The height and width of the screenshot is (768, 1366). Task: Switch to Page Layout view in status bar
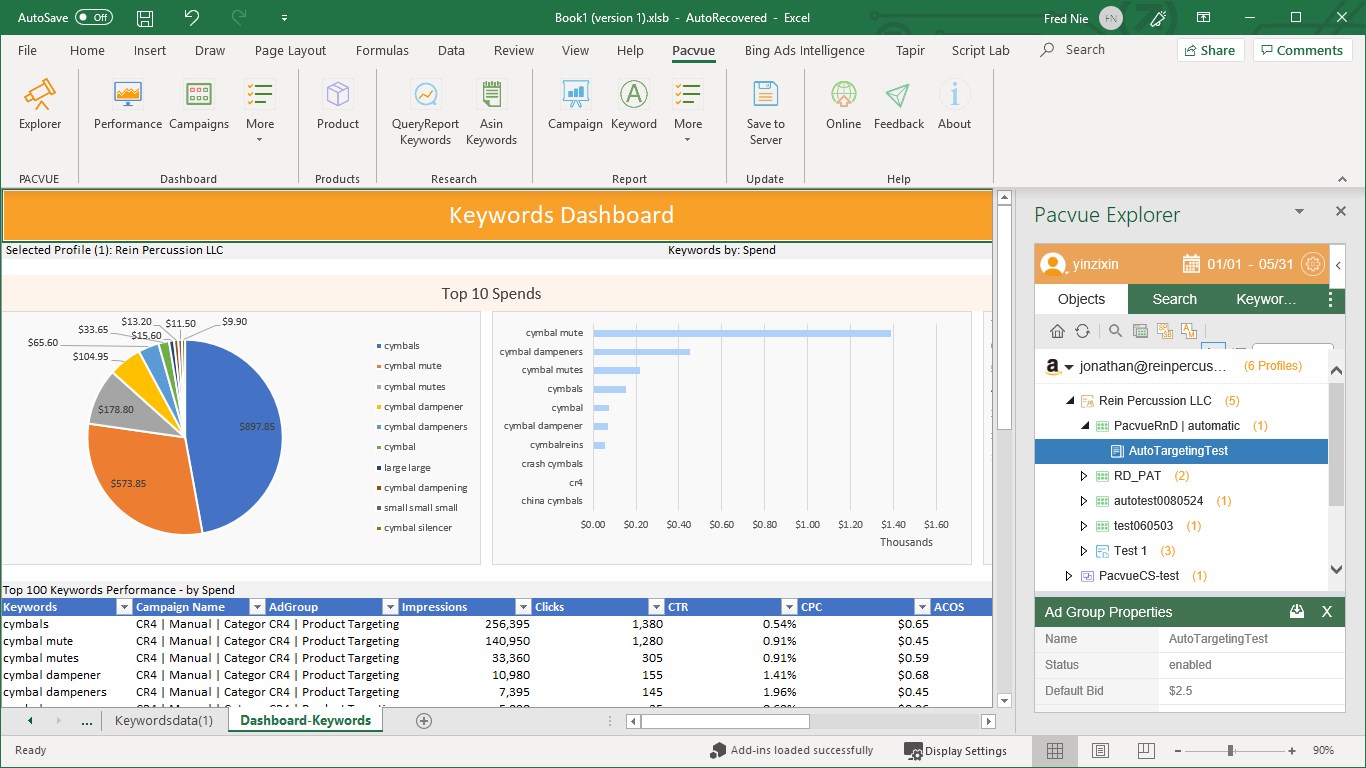[1100, 750]
